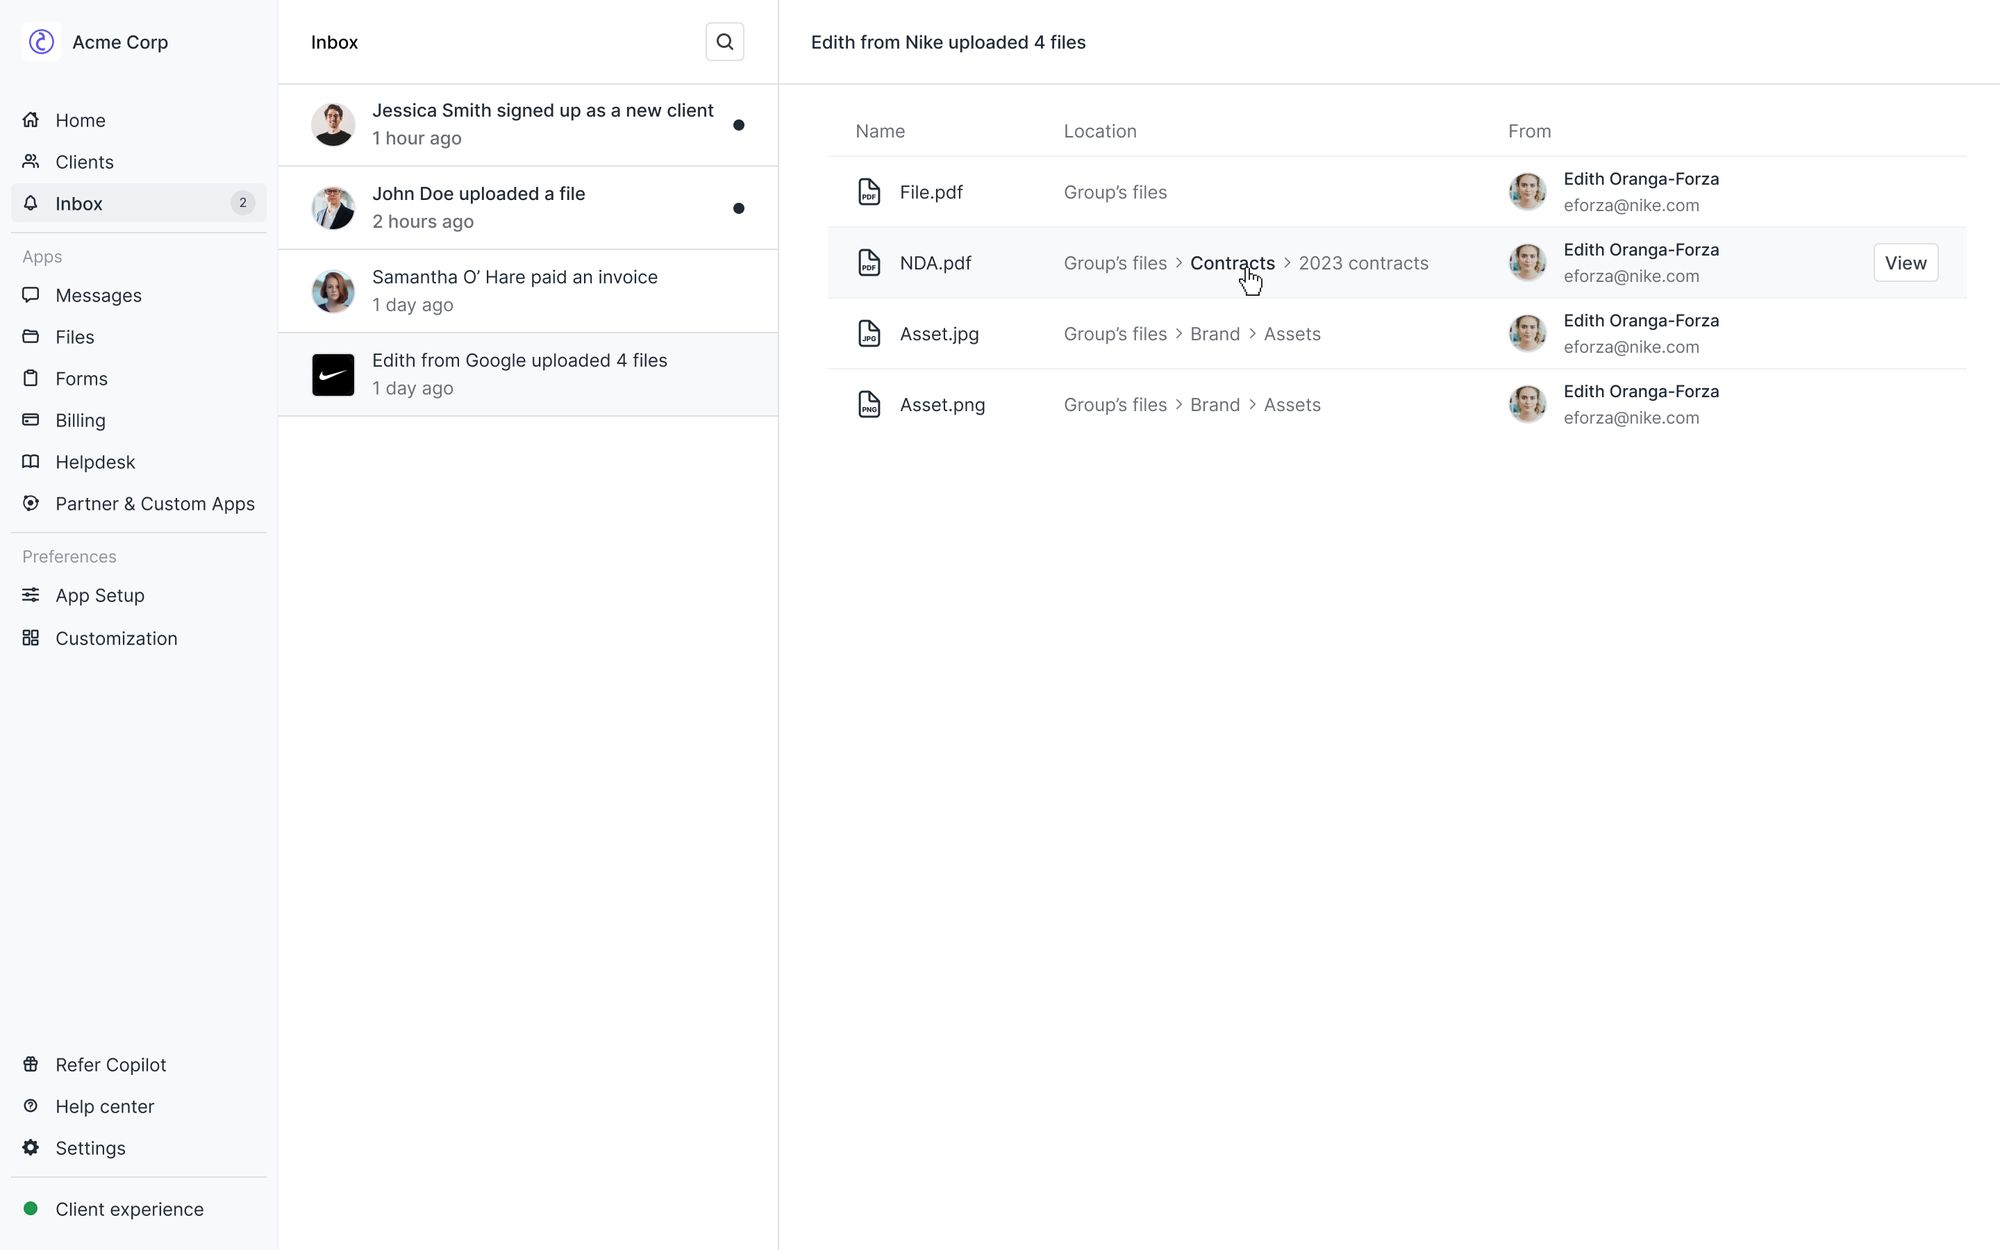Image resolution: width=2000 pixels, height=1250 pixels.
Task: Click unread dot on Jessica Smith notification
Action: click(738, 125)
